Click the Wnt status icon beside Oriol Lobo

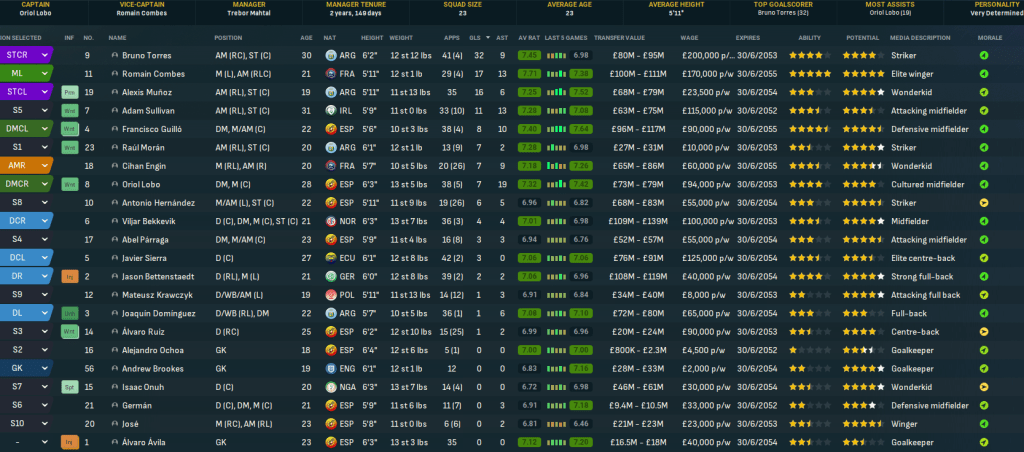[x=69, y=184]
